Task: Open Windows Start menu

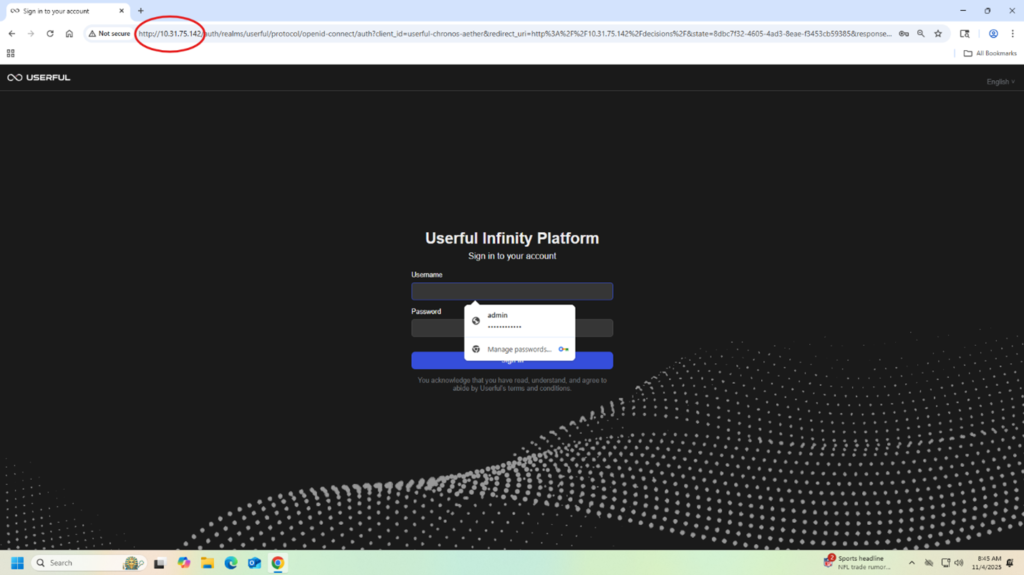Action: click(x=17, y=563)
